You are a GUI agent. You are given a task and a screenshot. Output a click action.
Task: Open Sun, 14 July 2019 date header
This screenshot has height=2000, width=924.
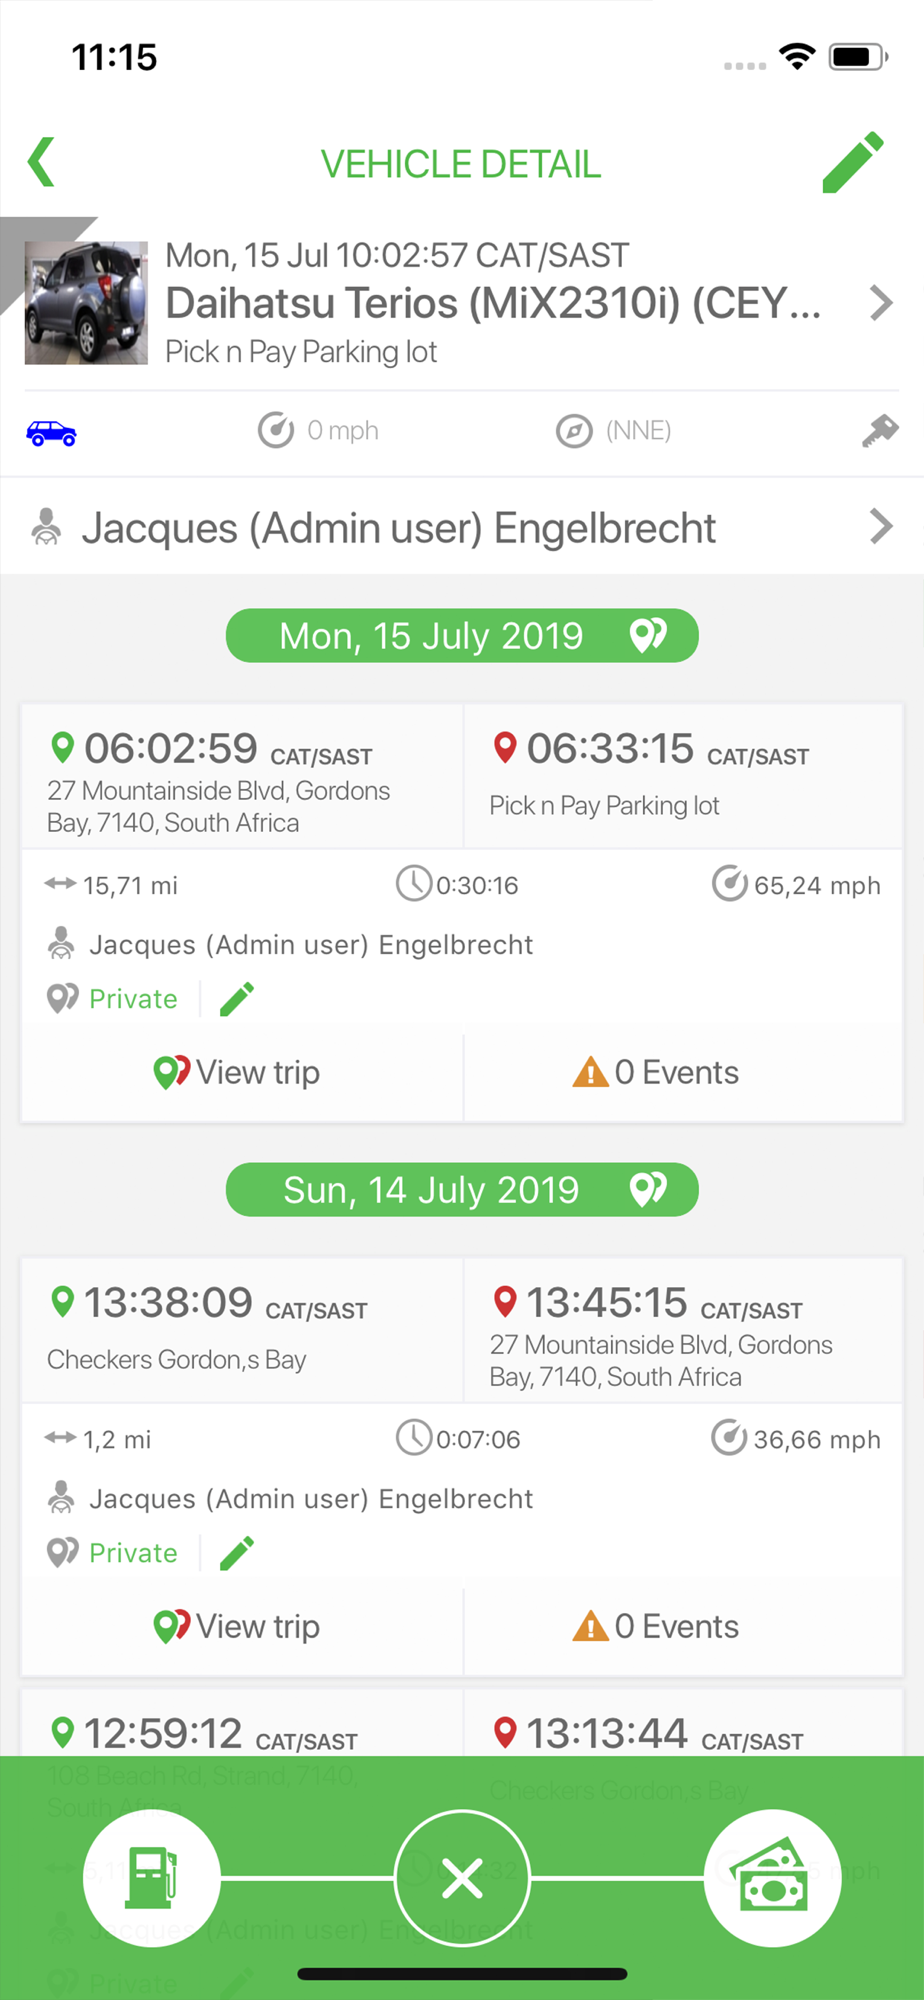pyautogui.click(x=462, y=1189)
